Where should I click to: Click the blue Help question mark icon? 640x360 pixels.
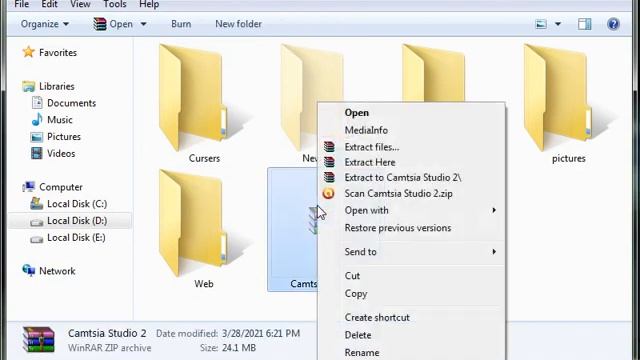point(613,24)
